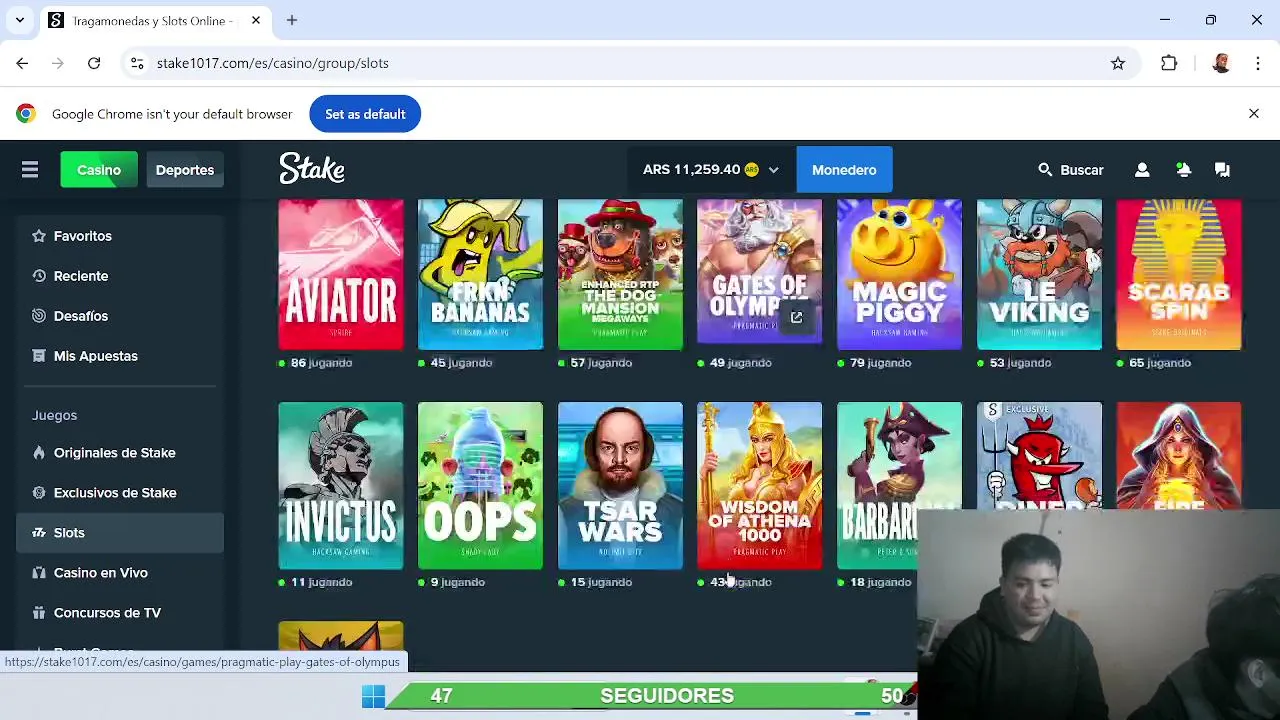
Task: Open Gates of Olympus in new window icon
Action: [x=796, y=318]
